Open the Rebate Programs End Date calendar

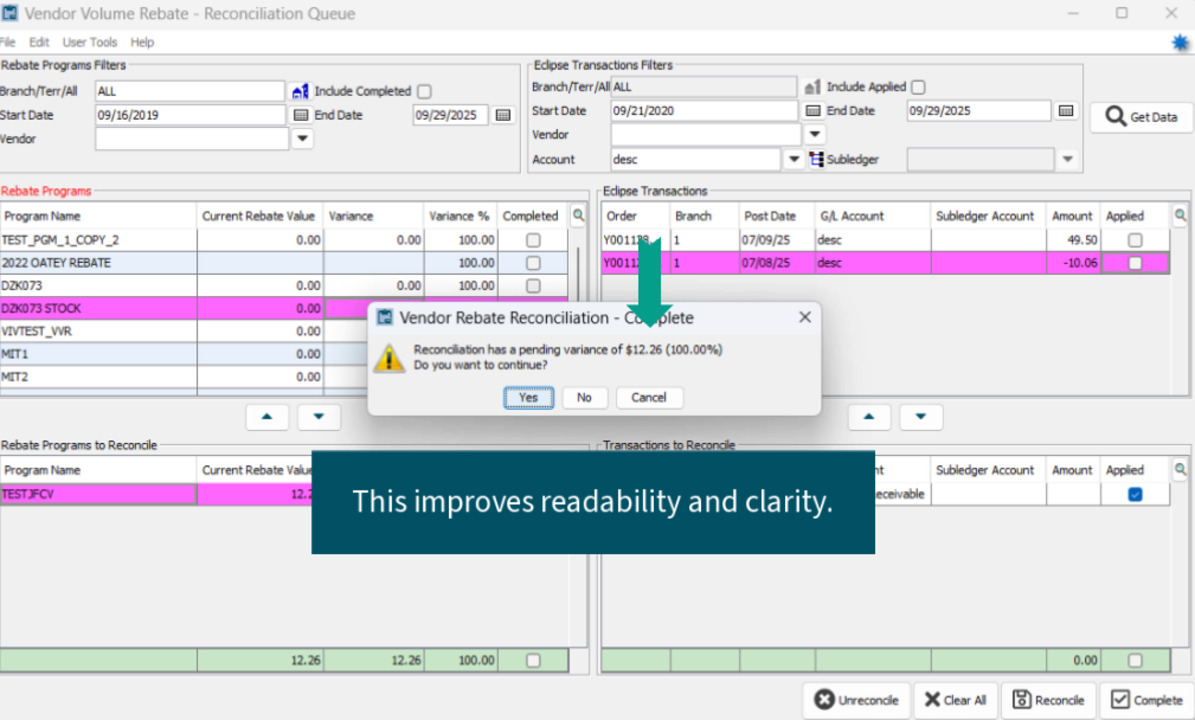(x=503, y=115)
